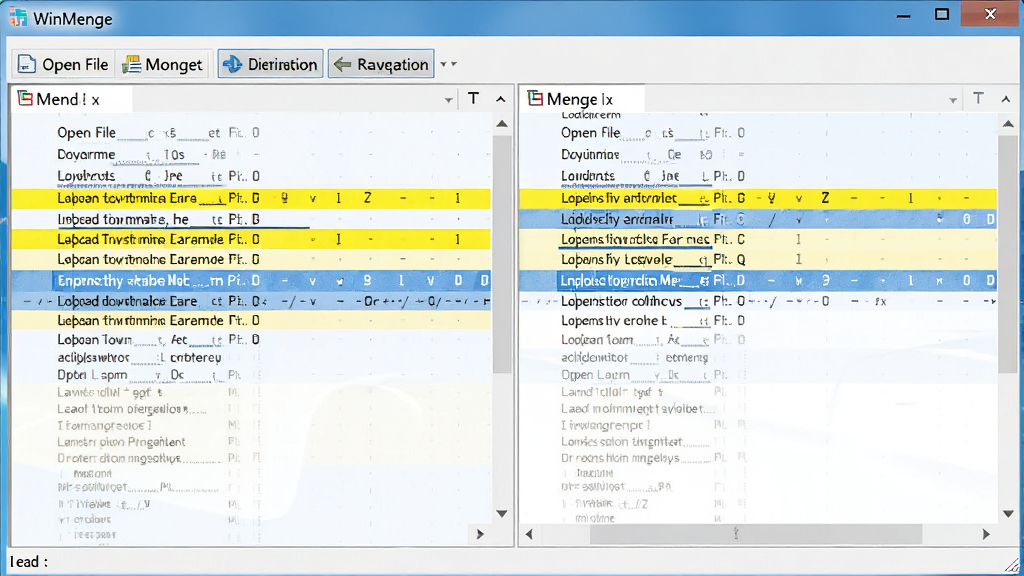Select right blue row 'Laddsefiy ancnalre'
1024x576 pixels.
pos(759,219)
